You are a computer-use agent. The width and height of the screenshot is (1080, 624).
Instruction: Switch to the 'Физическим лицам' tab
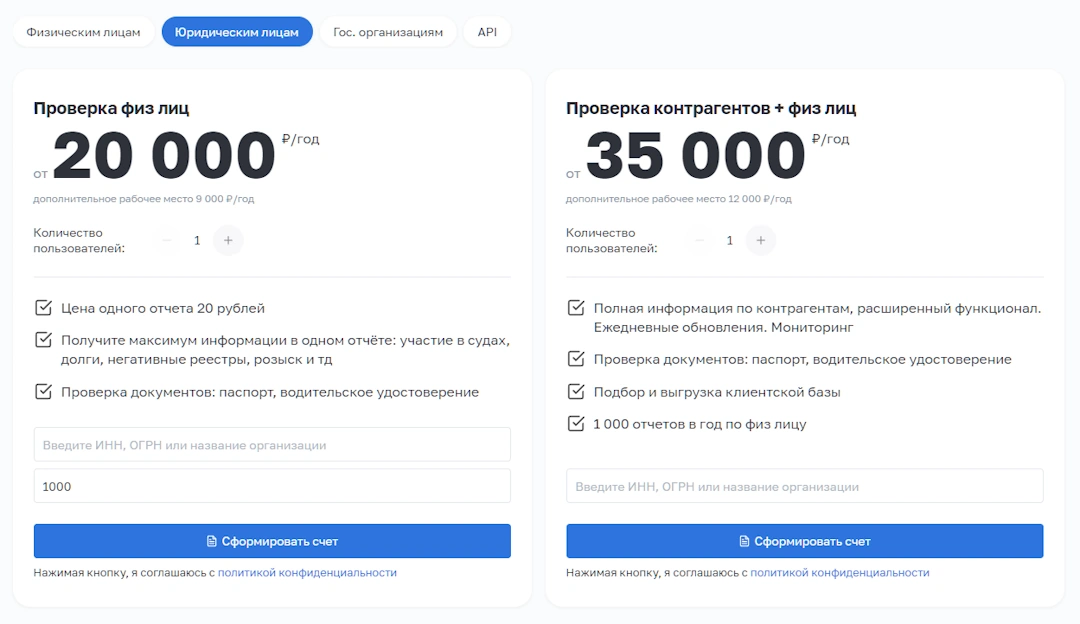(84, 31)
